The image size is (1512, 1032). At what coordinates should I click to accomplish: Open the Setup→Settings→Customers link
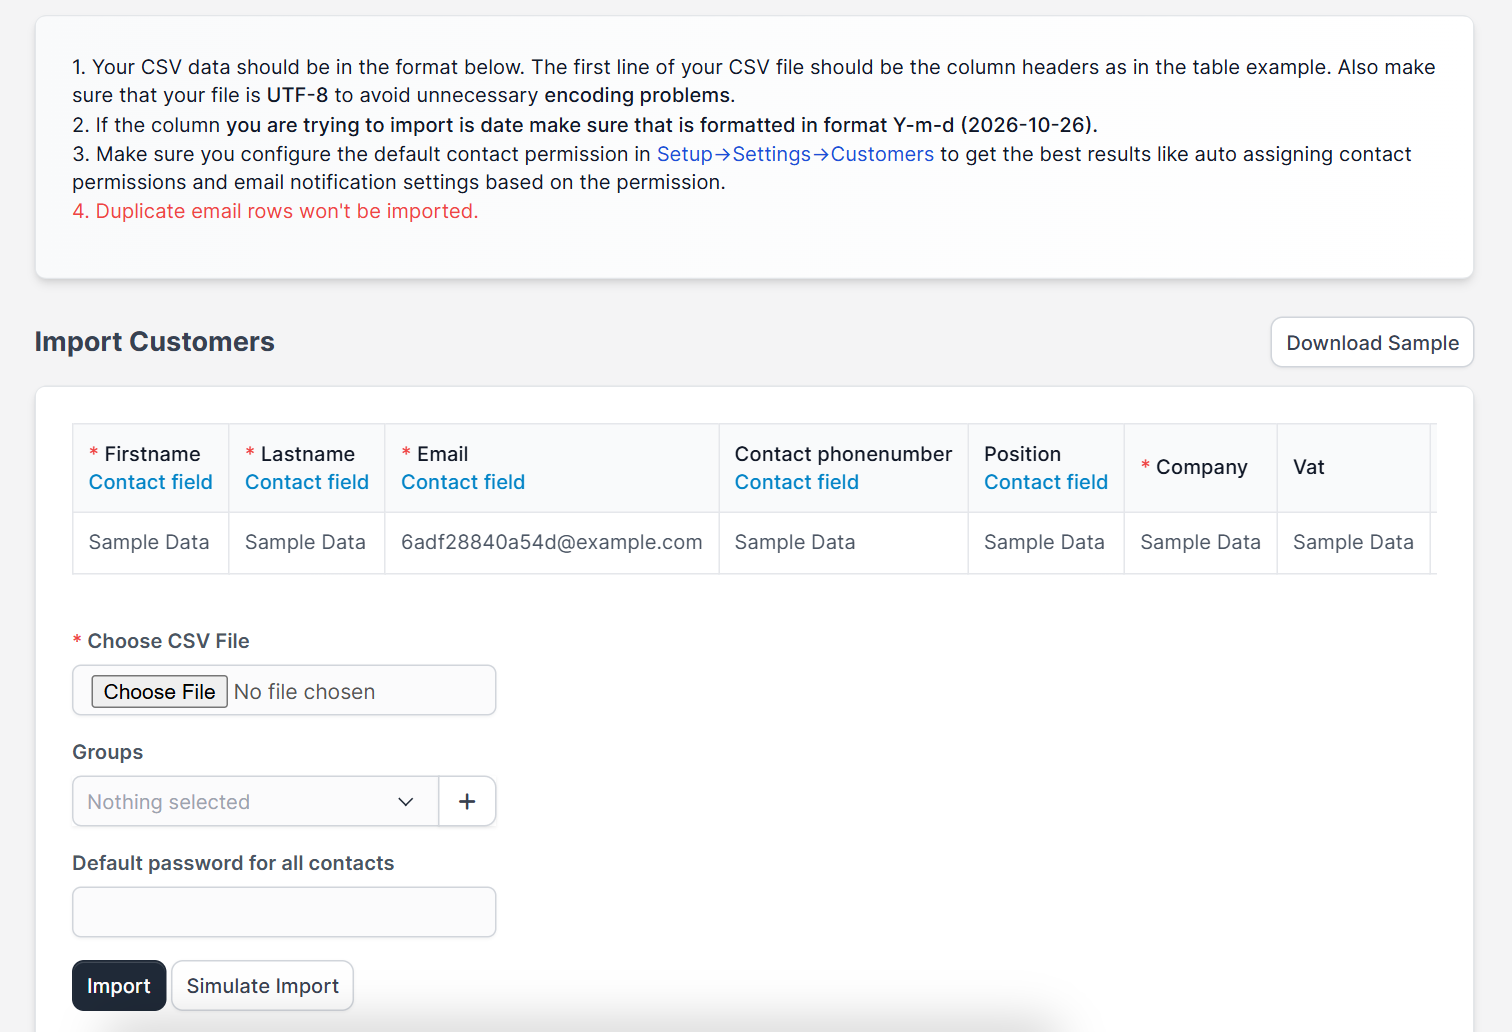(x=795, y=154)
